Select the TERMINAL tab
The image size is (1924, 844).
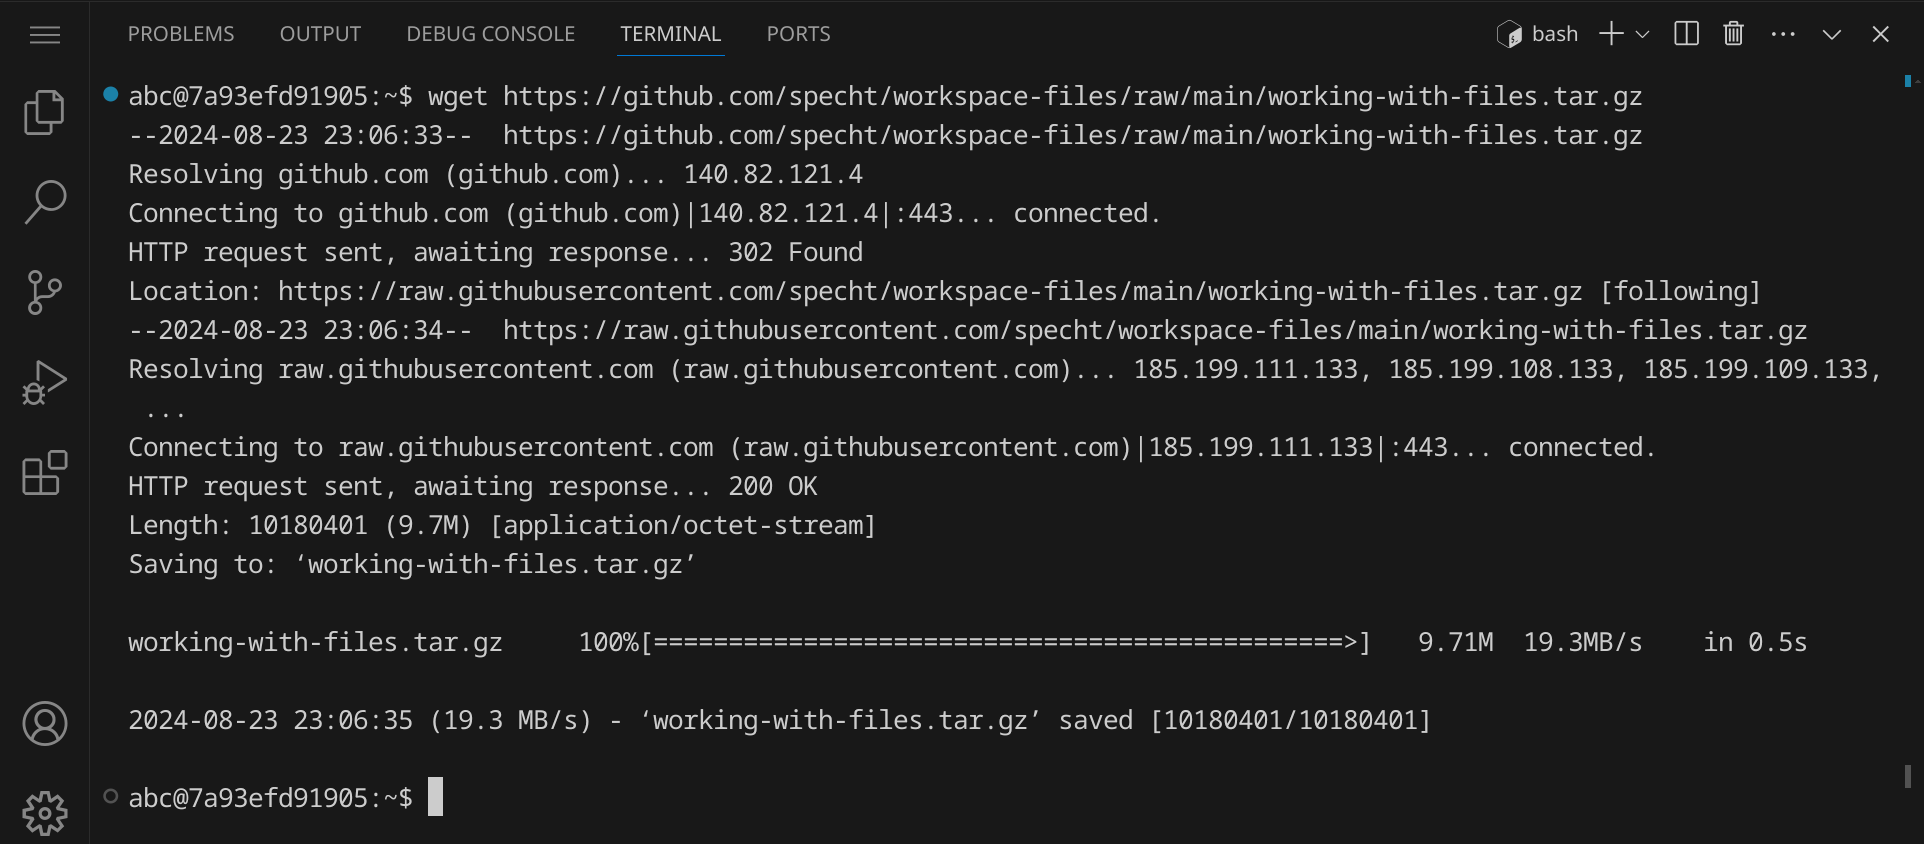670,34
